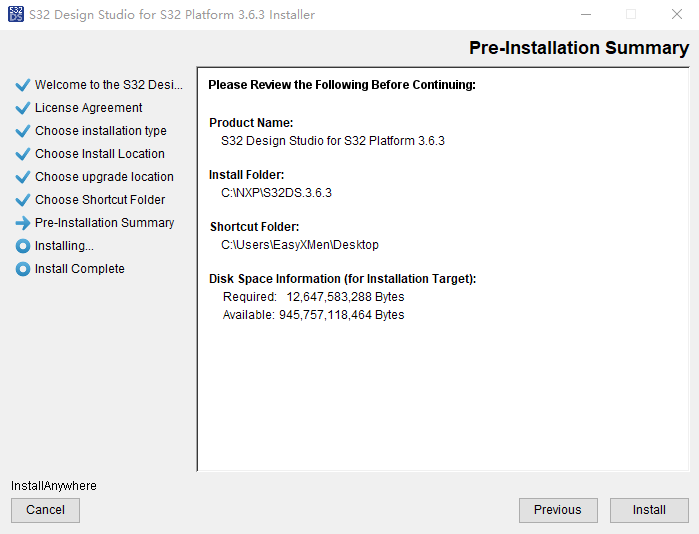Image resolution: width=699 pixels, height=534 pixels.
Task: Close the installer window
Action: tap(677, 15)
